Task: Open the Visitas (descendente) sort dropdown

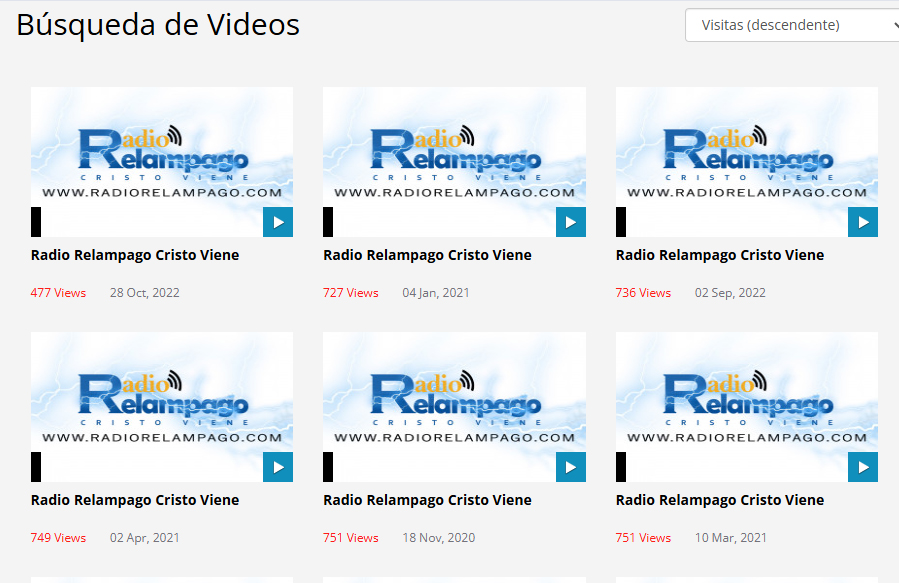Action: tap(790, 25)
